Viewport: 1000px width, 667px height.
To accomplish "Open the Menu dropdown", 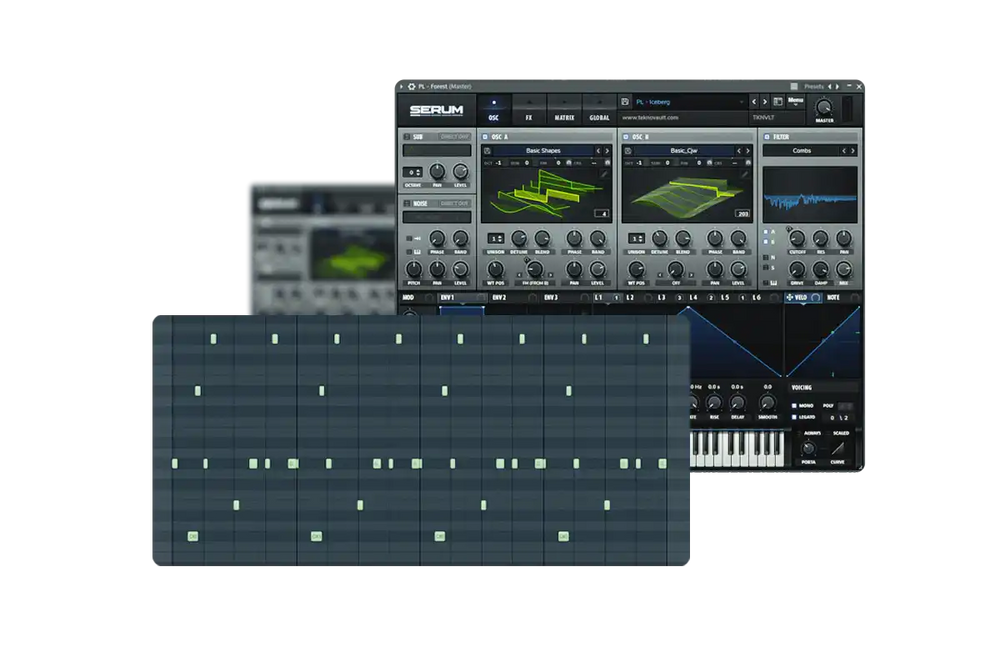I will pyautogui.click(x=795, y=101).
